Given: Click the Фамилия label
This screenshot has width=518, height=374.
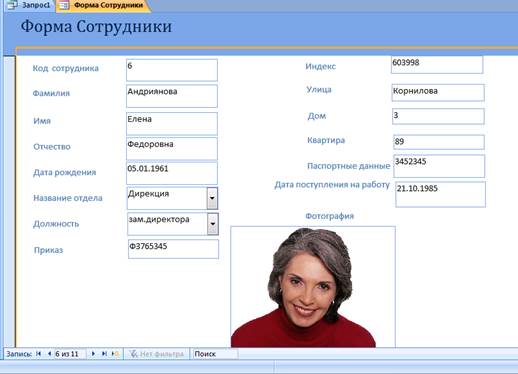Looking at the screenshot, I should [x=51, y=93].
